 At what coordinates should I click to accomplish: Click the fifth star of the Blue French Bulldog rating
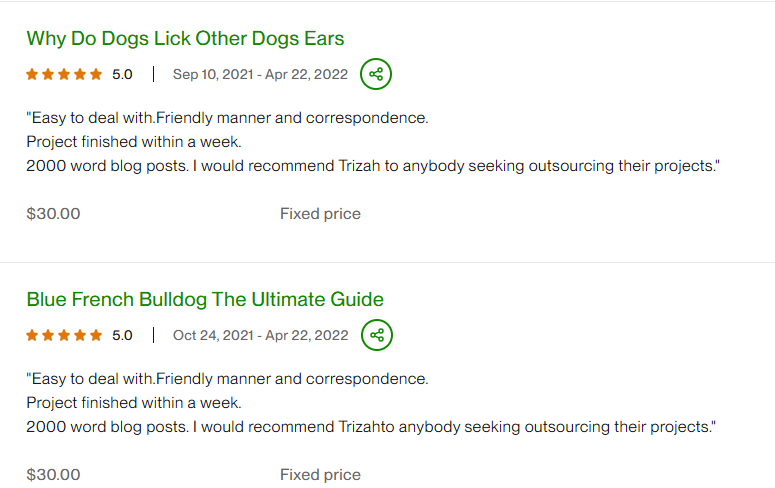(96, 335)
